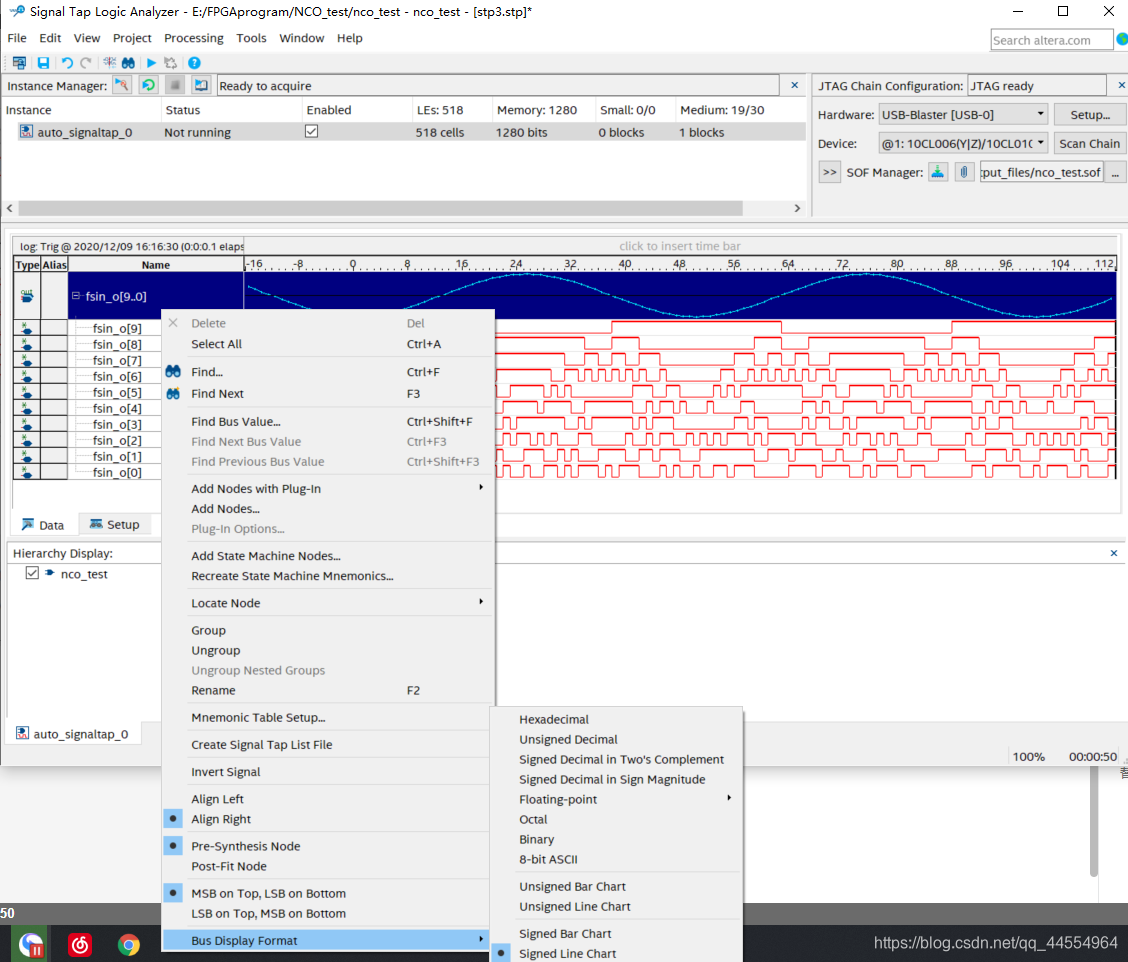Start compilation with blue play icon
The height and width of the screenshot is (962, 1128).
(x=151, y=63)
